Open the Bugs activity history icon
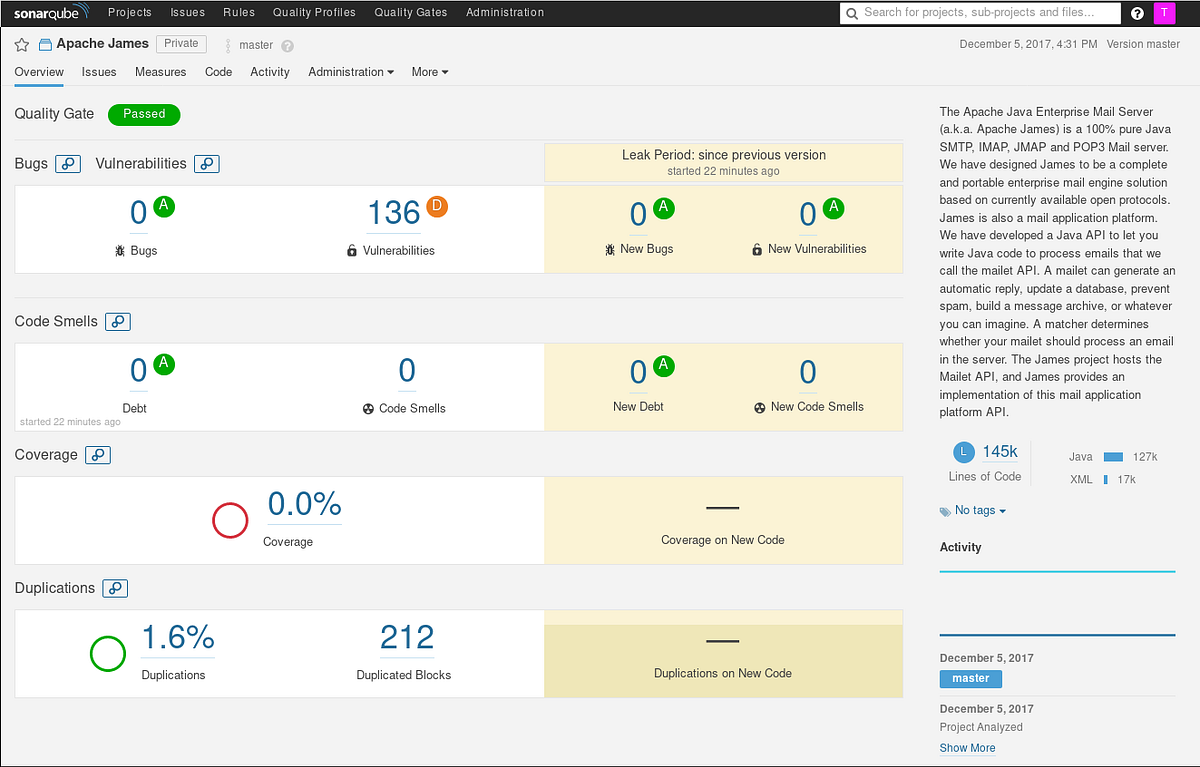1200x767 pixels. 68,163
